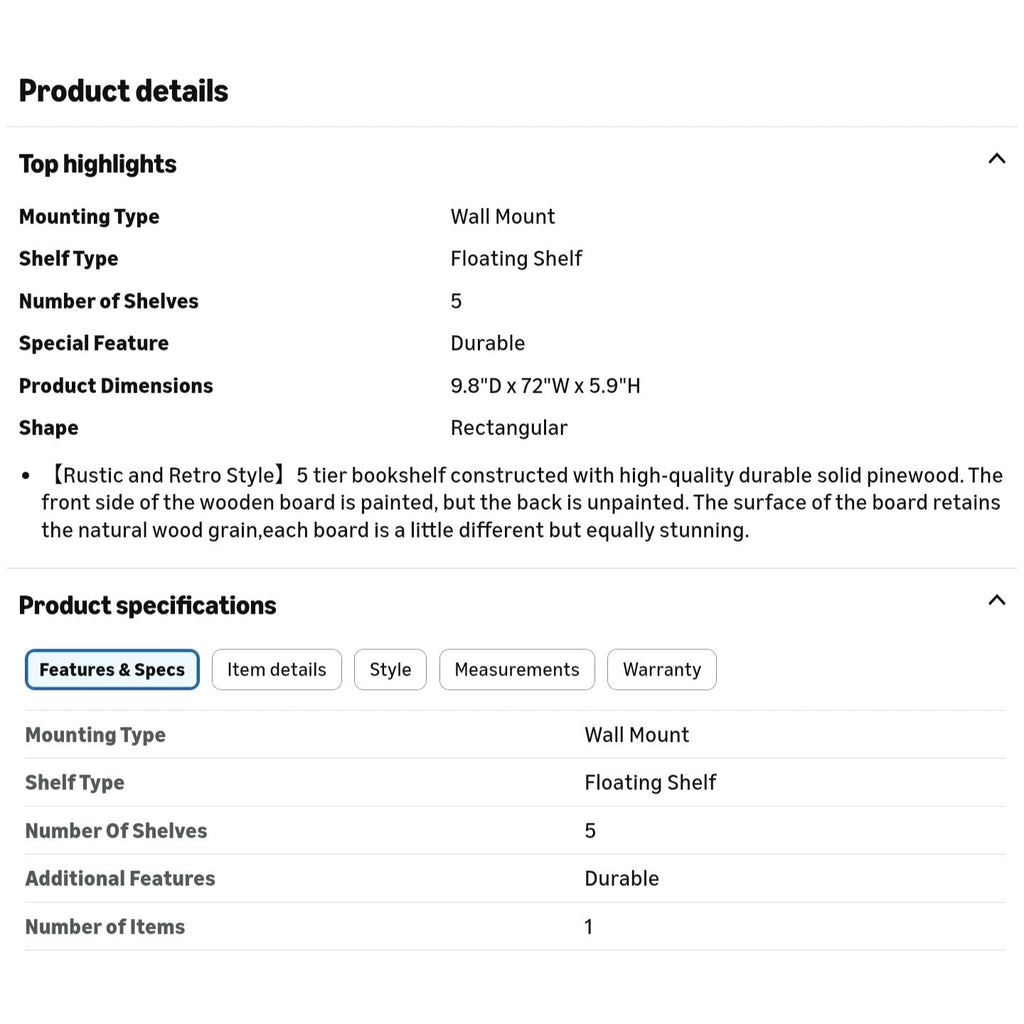1024x1024 pixels.
Task: Click the Product details heading
Action: (123, 91)
